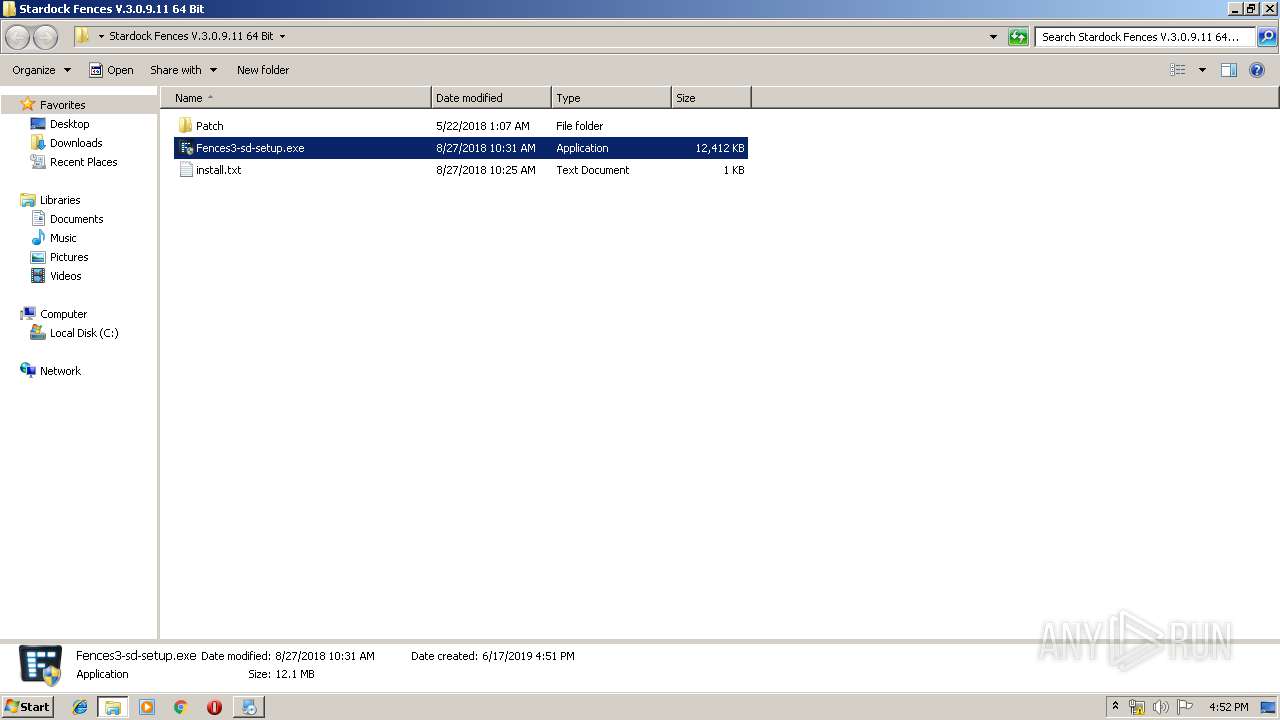The height and width of the screenshot is (720, 1280).
Task: Open Help with the question mark icon
Action: (x=1257, y=70)
